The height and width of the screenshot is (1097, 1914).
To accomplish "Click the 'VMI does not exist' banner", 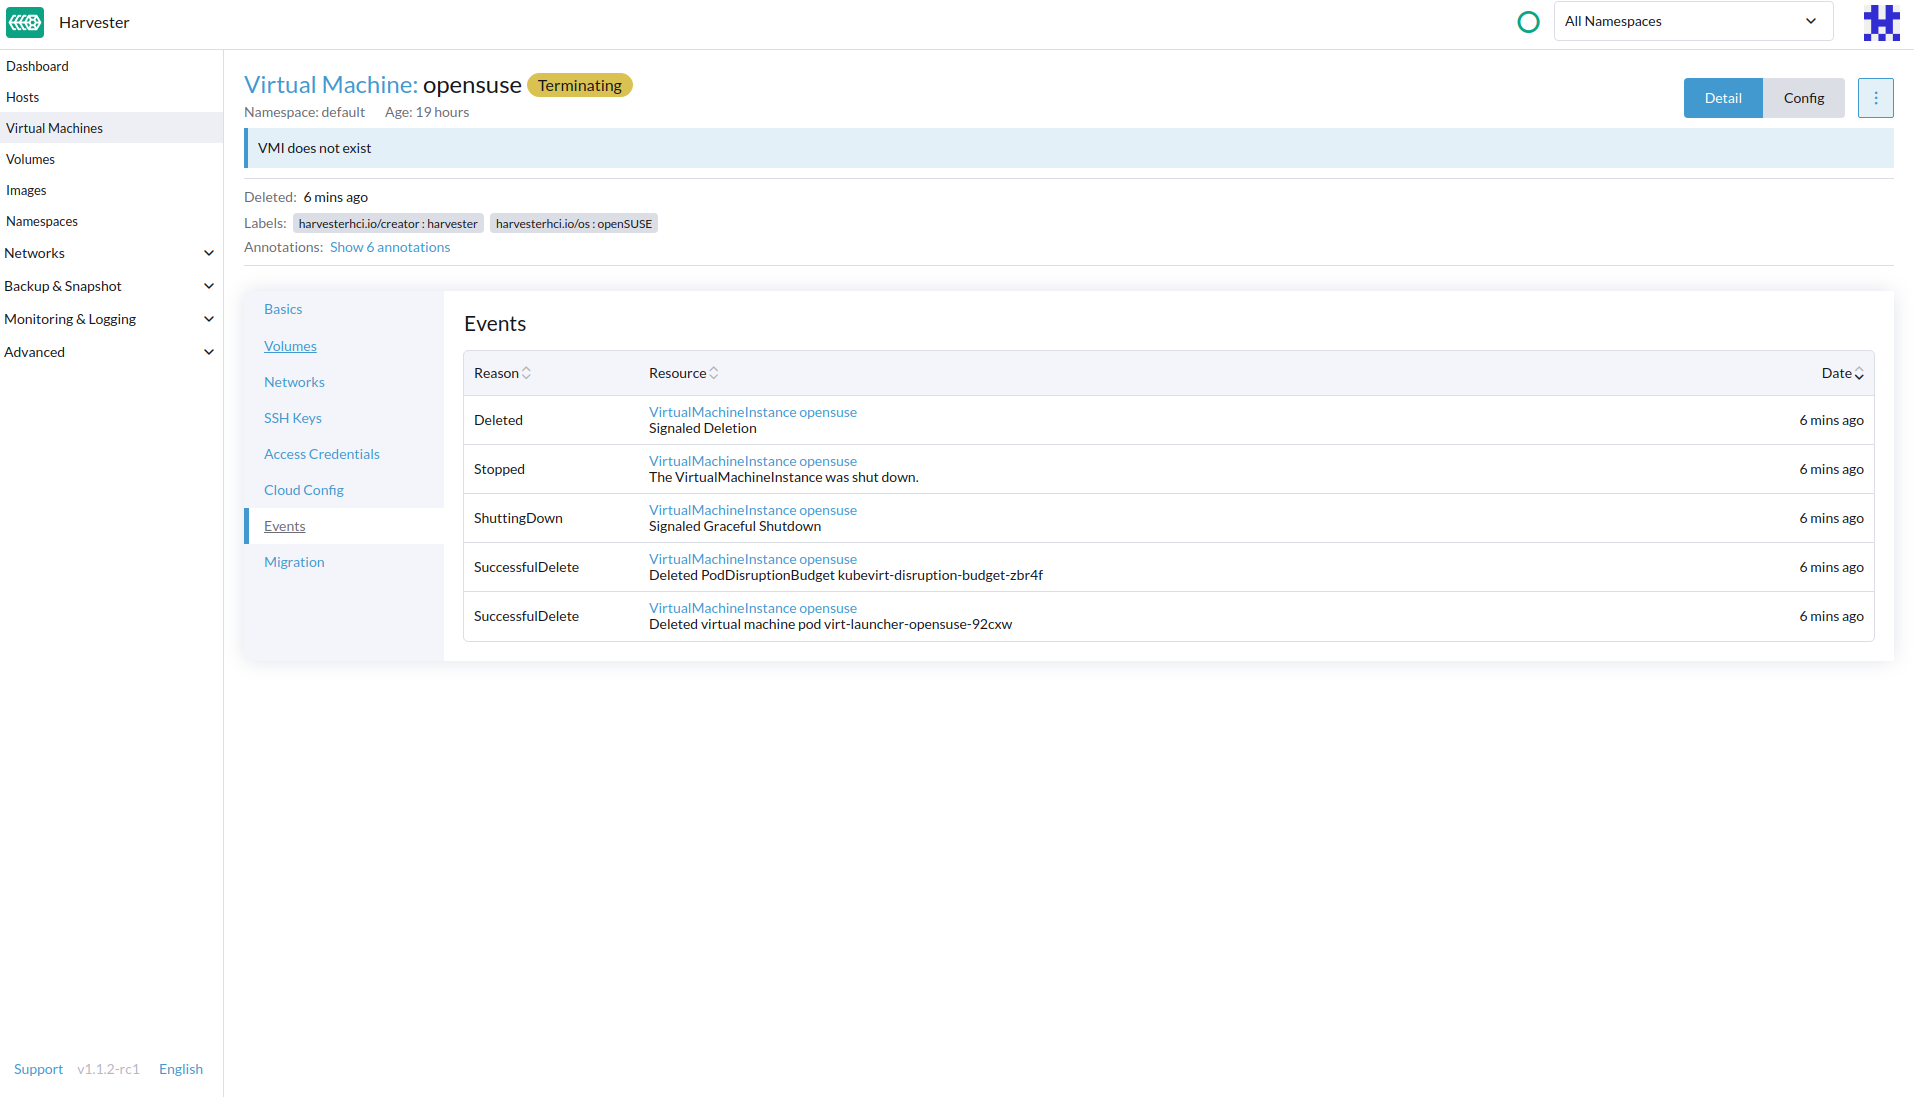I will 1069,148.
